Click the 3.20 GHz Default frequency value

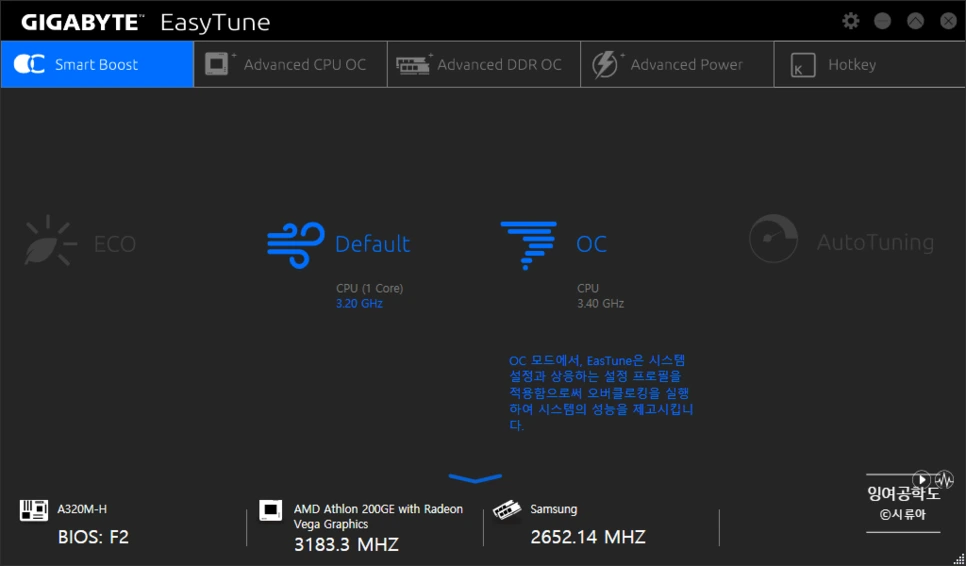click(x=359, y=304)
